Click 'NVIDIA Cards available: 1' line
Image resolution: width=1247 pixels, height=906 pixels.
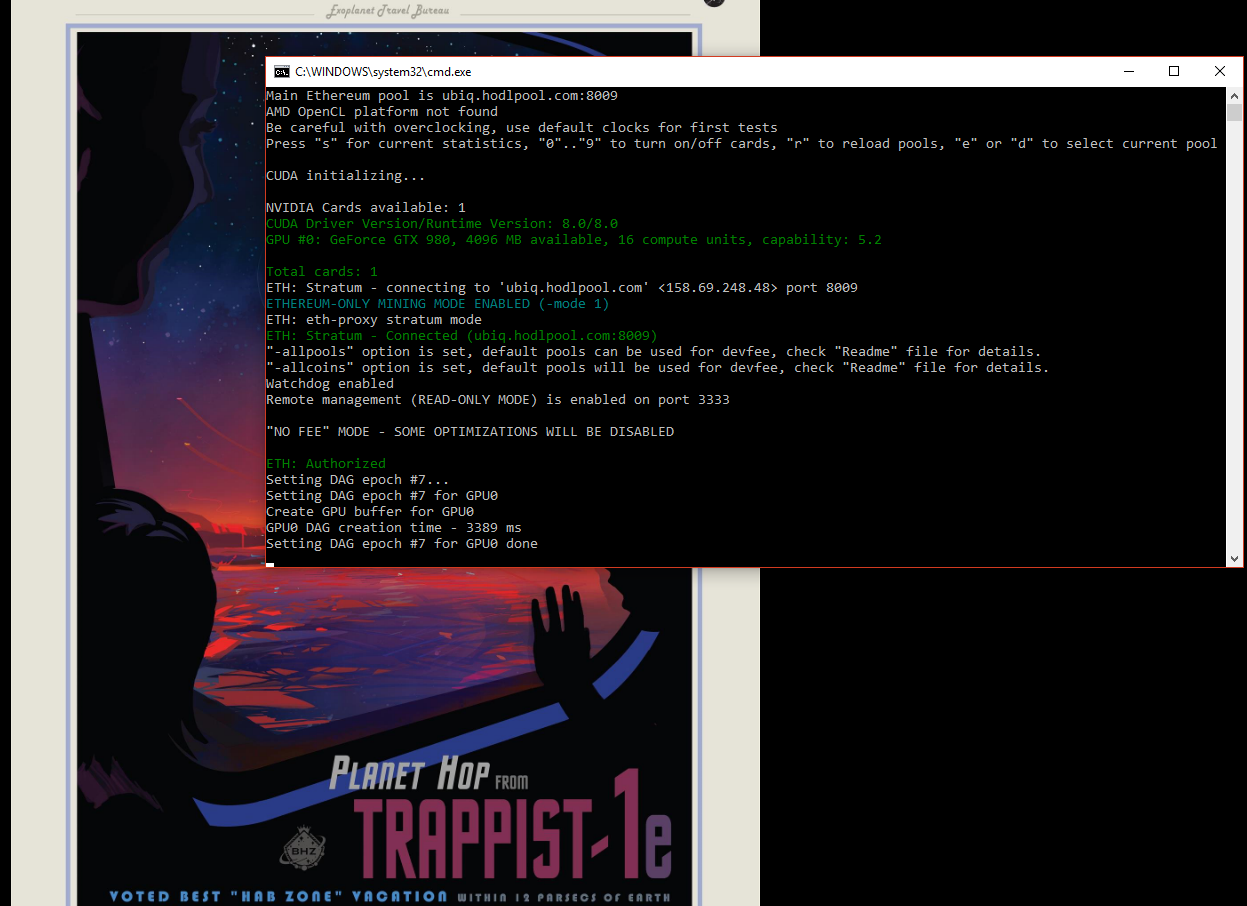pos(365,208)
